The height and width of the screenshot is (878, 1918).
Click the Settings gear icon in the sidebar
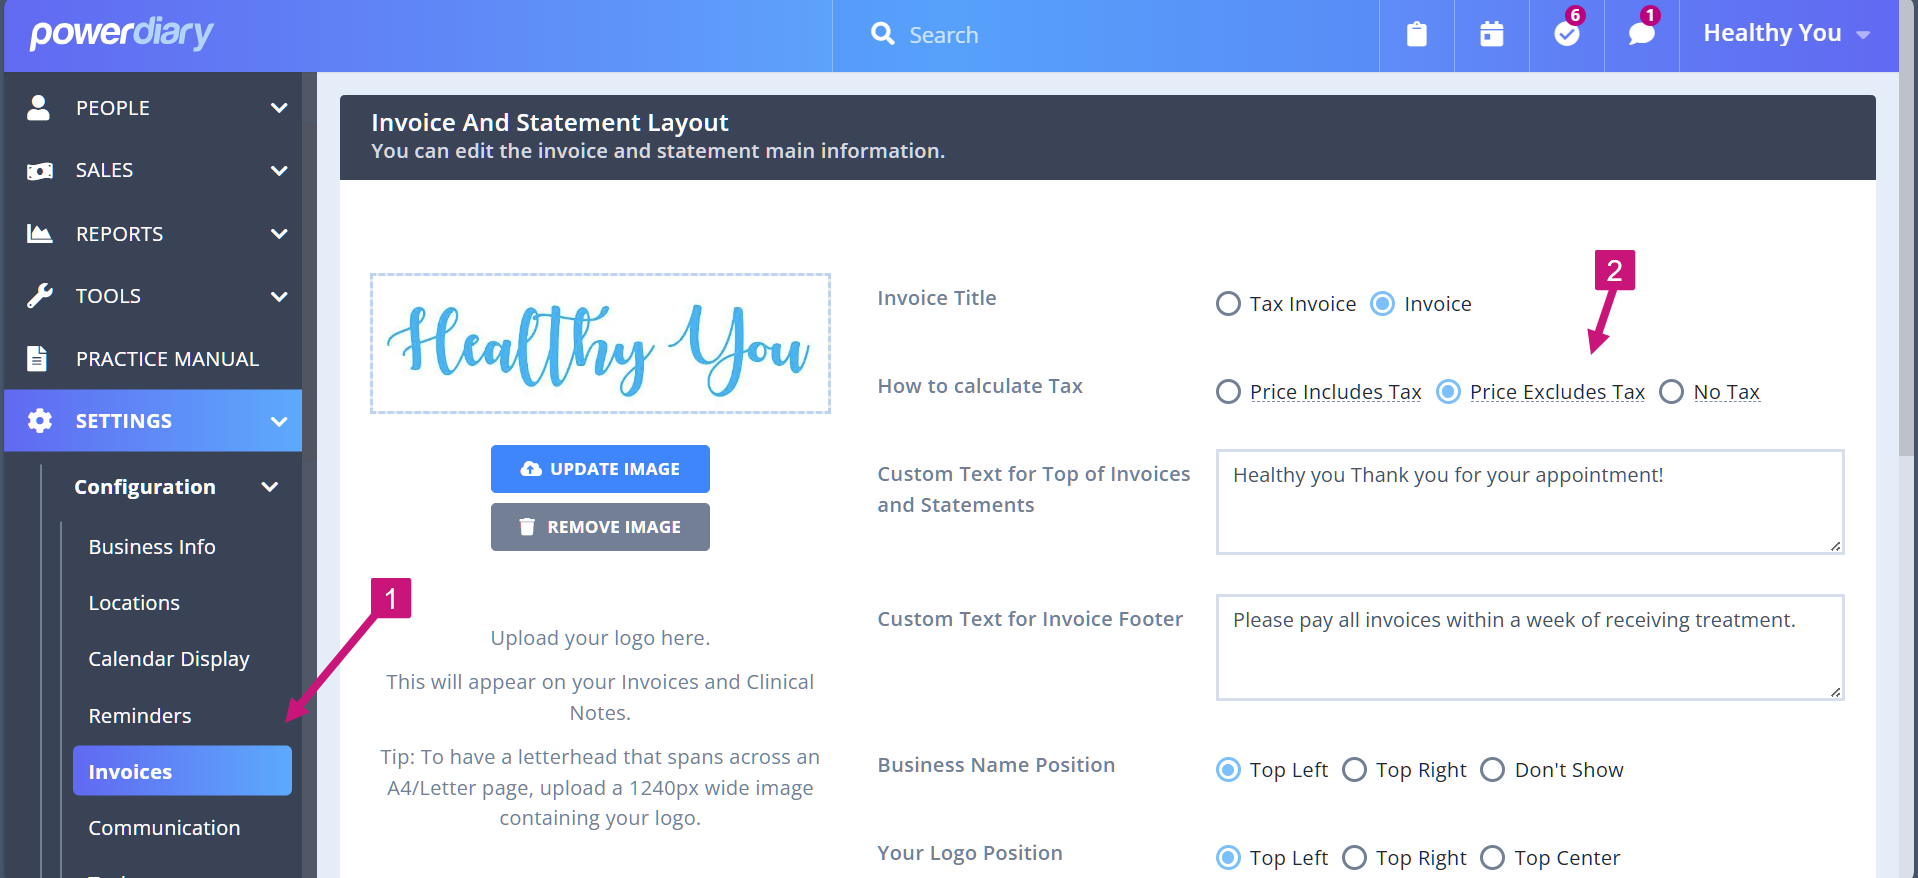[x=39, y=420]
